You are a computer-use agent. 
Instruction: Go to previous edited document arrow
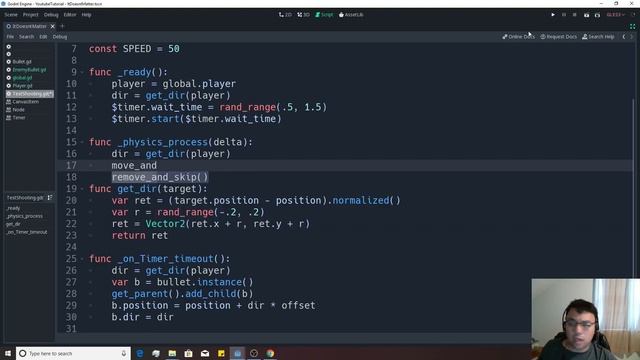pos(624,37)
